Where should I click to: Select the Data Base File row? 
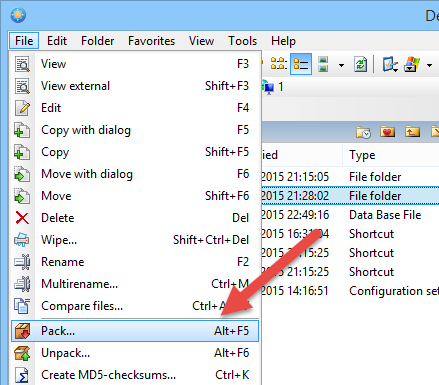[349, 215]
